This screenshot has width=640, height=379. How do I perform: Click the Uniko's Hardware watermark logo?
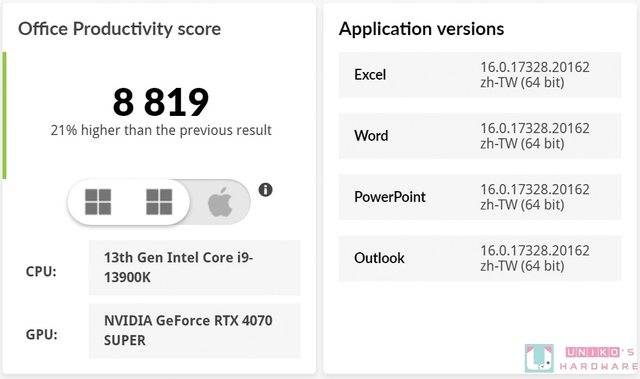click(580, 358)
